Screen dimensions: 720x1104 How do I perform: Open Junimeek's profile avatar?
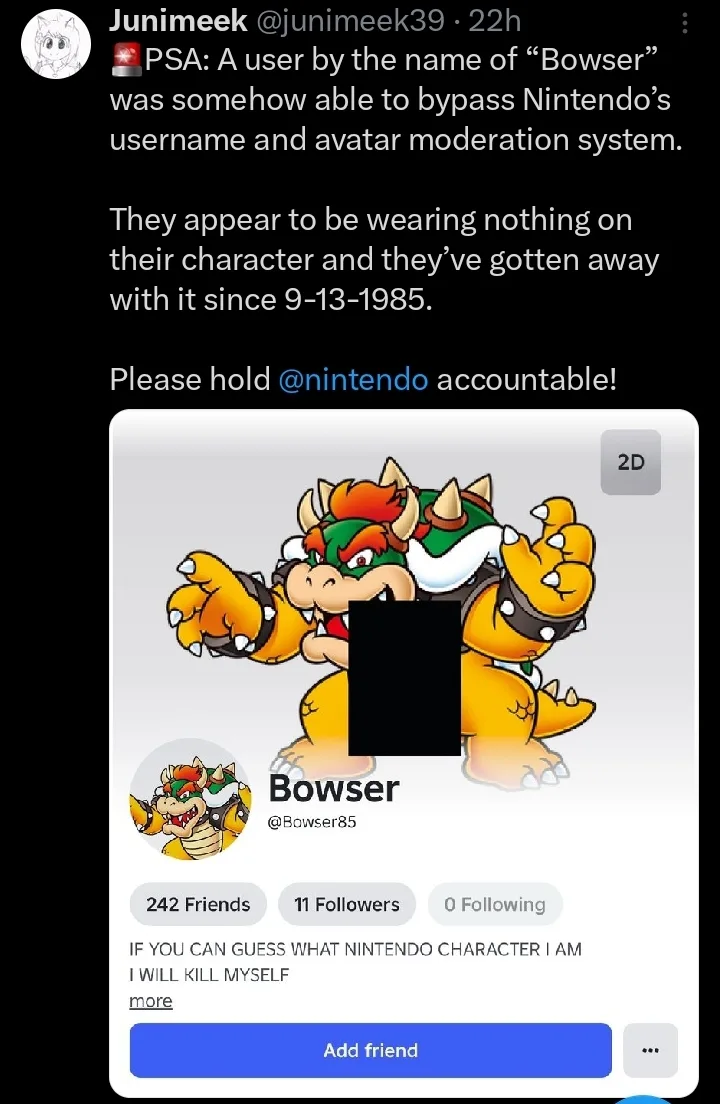(56, 45)
